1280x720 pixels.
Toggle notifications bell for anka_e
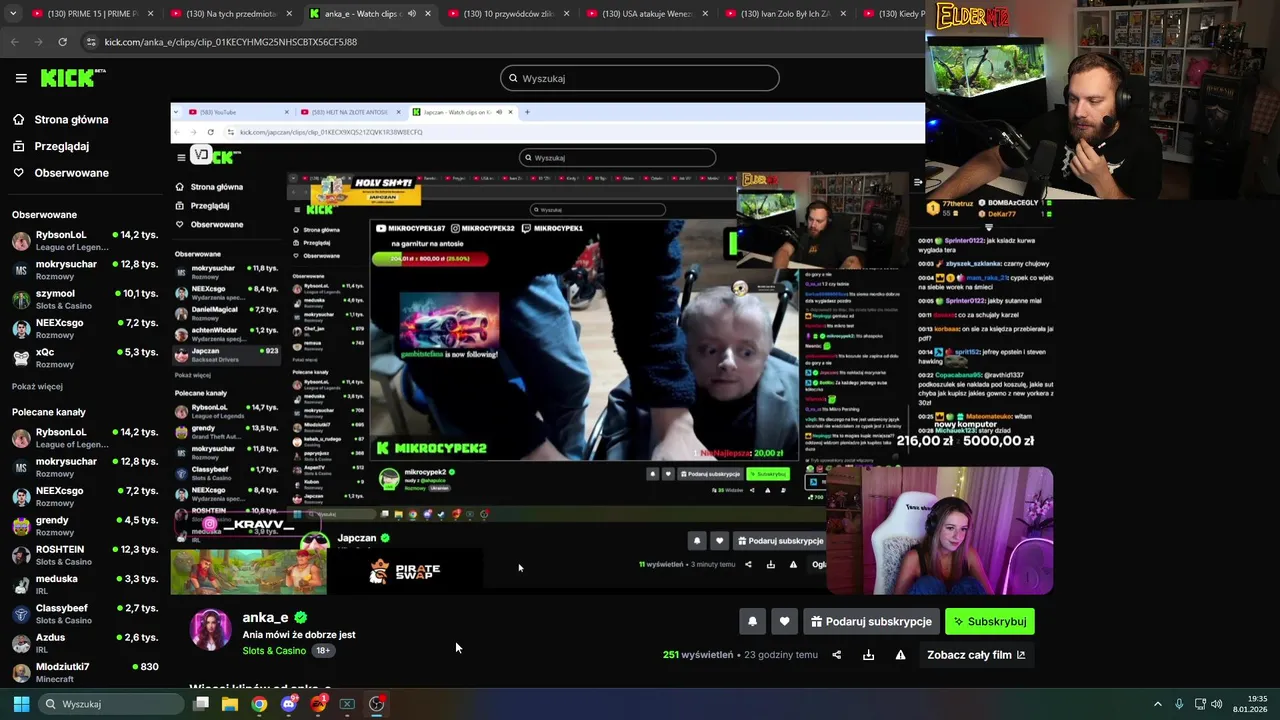[x=753, y=622]
